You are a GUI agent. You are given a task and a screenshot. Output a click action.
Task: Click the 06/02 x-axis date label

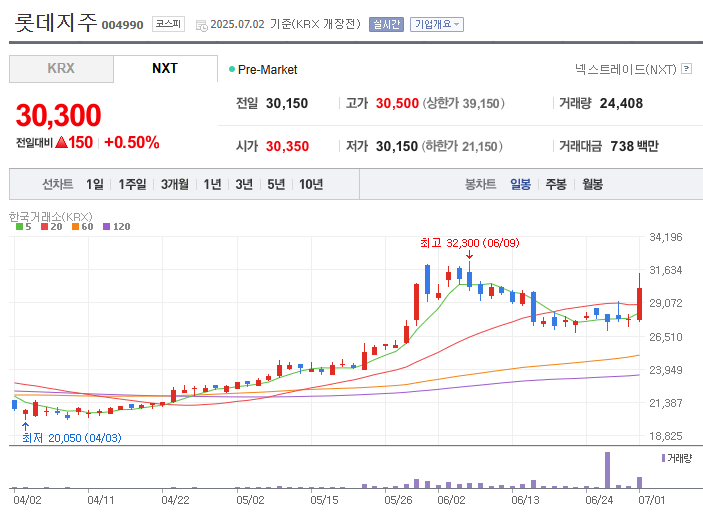[451, 500]
